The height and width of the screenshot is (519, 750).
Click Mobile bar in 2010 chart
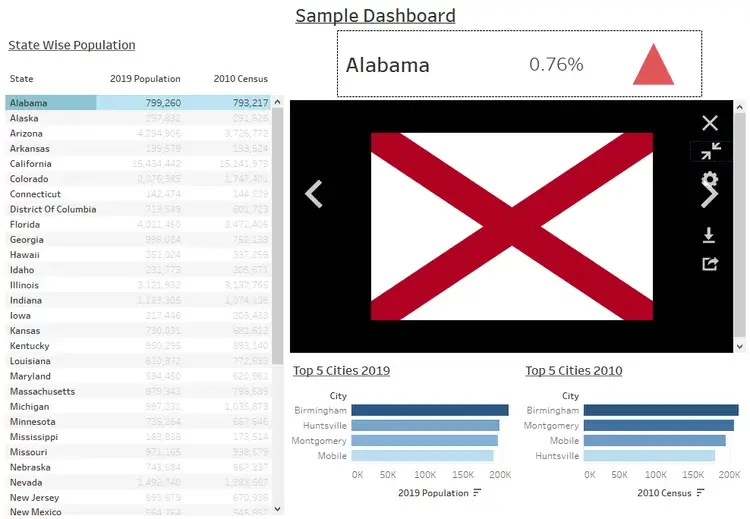655,441
